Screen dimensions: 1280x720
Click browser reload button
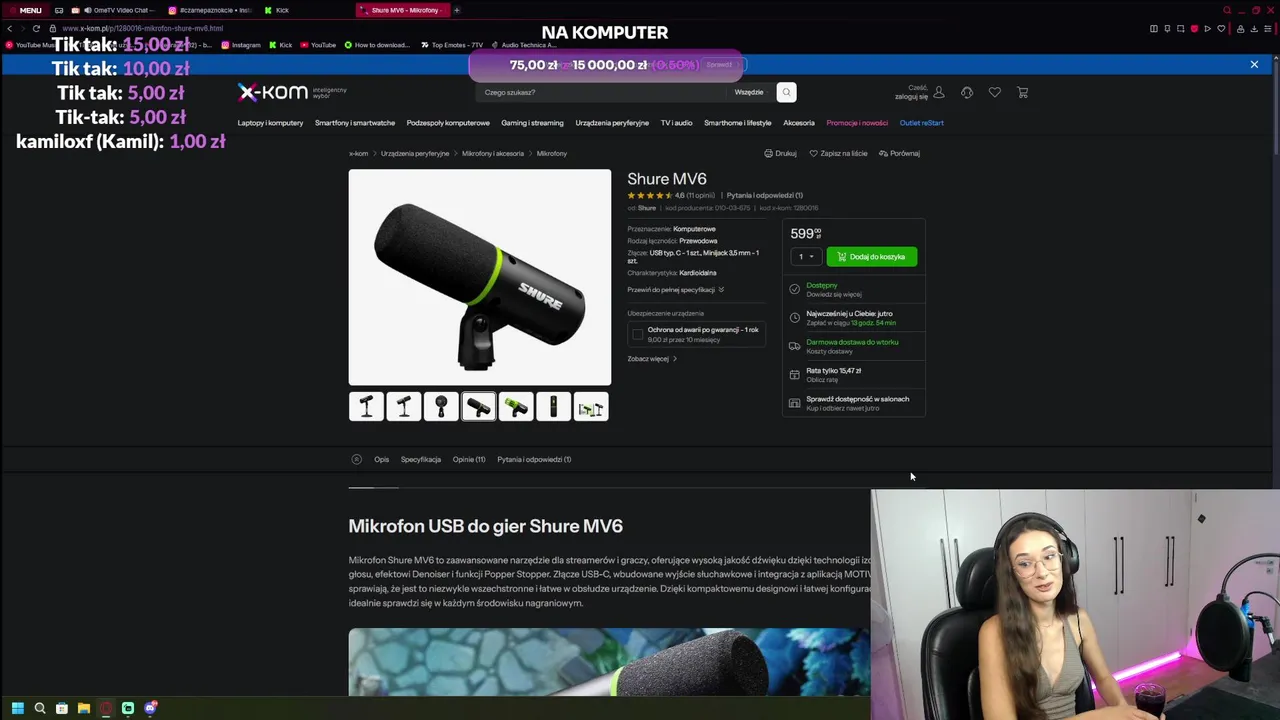pyautogui.click(x=36, y=28)
